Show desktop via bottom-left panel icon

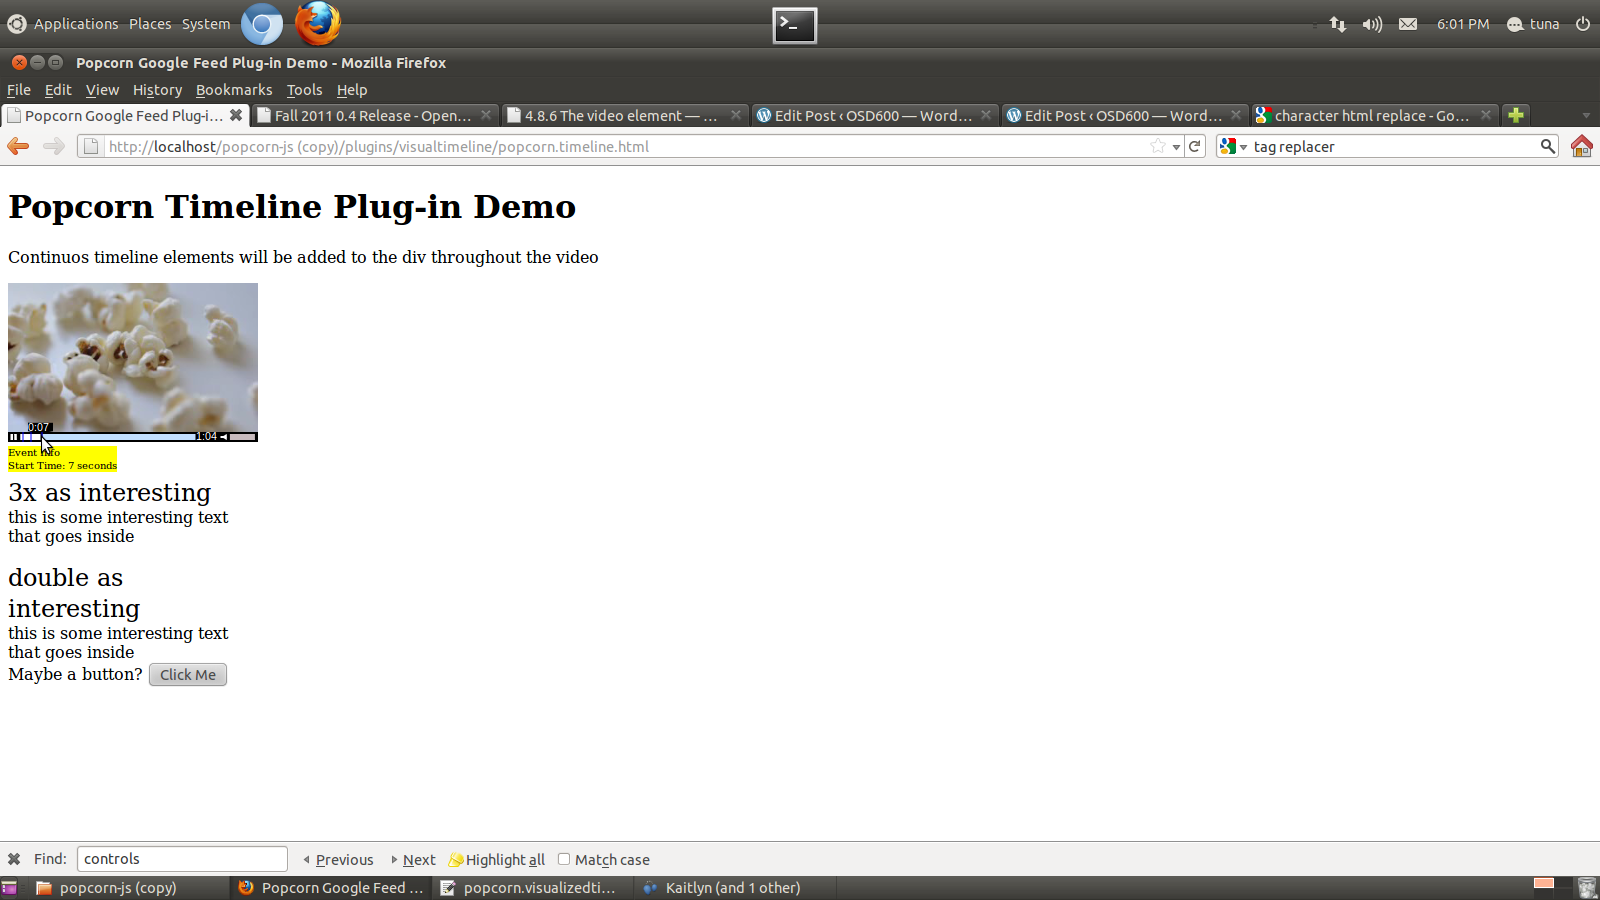pyautogui.click(x=9, y=888)
